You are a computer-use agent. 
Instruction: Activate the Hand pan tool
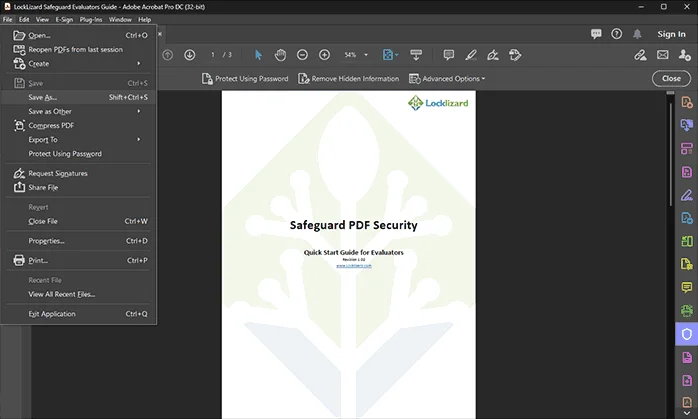pyautogui.click(x=281, y=54)
